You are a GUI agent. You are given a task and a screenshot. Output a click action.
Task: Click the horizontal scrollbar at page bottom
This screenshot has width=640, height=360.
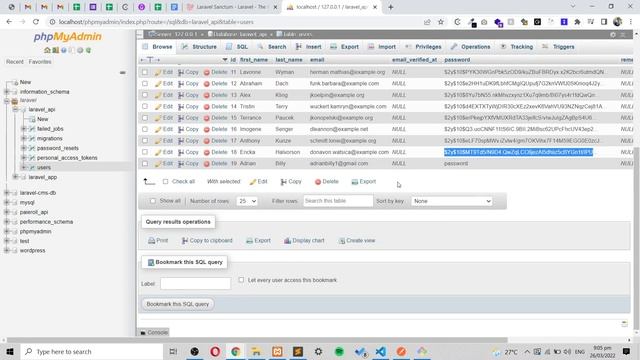coord(257,340)
